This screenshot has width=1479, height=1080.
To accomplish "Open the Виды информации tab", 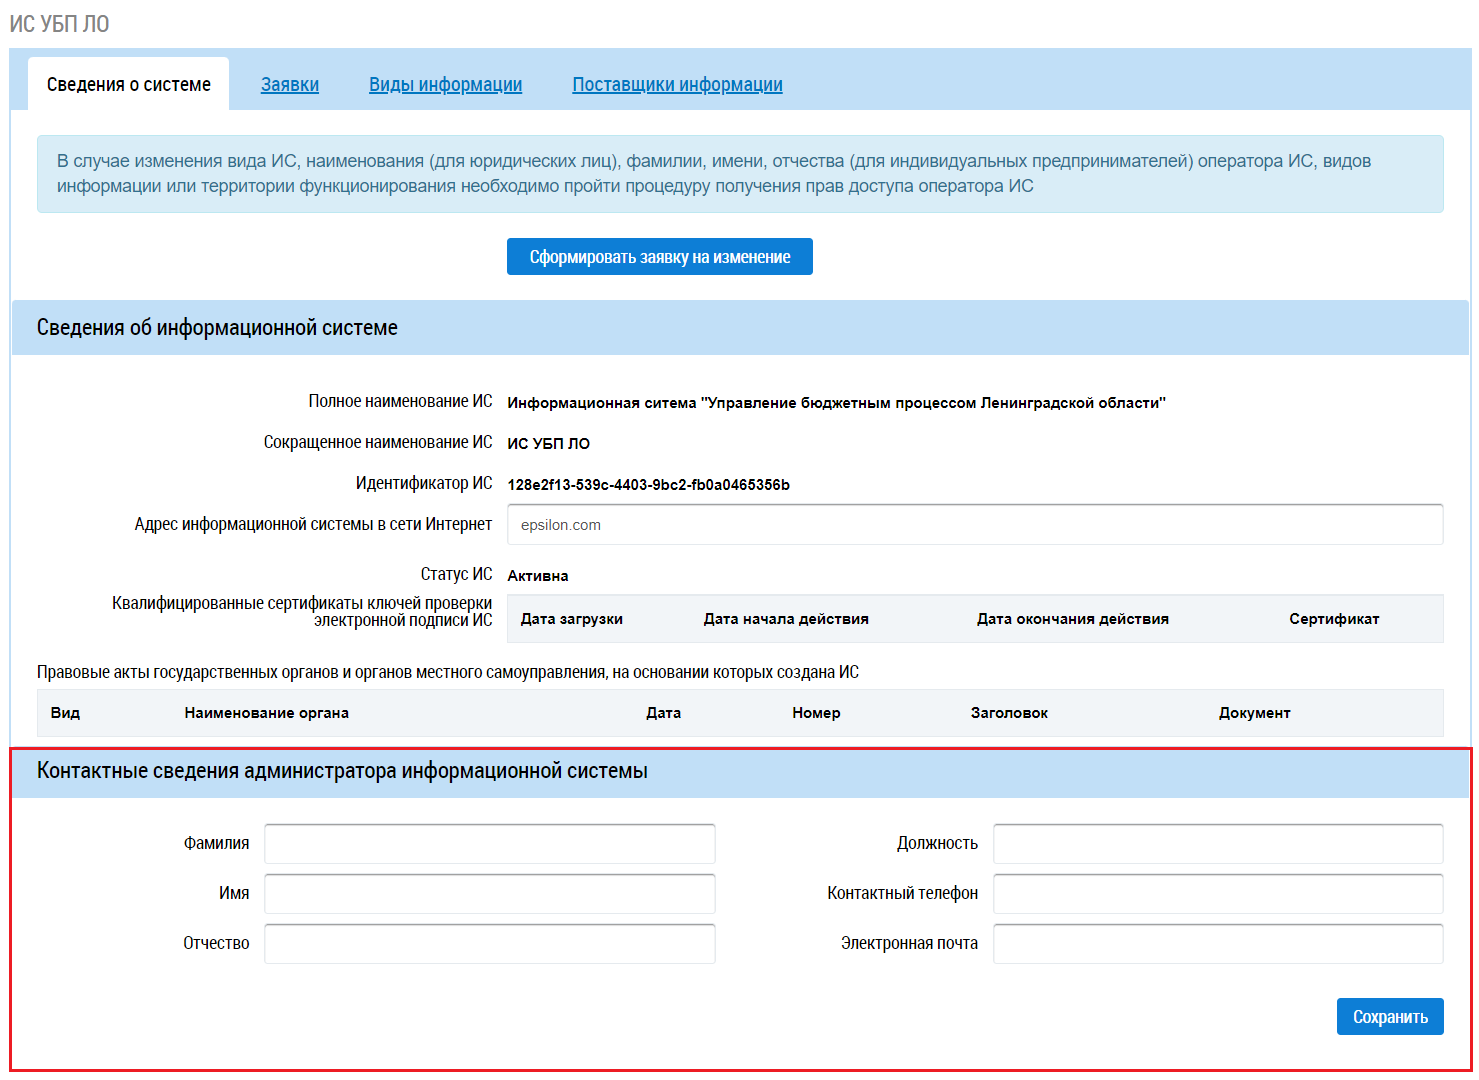I will [x=445, y=85].
